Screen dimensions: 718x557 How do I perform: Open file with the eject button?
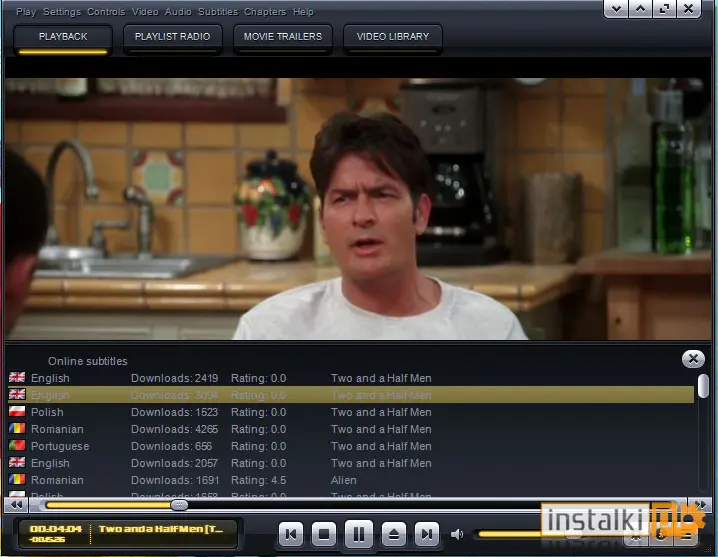[394, 534]
